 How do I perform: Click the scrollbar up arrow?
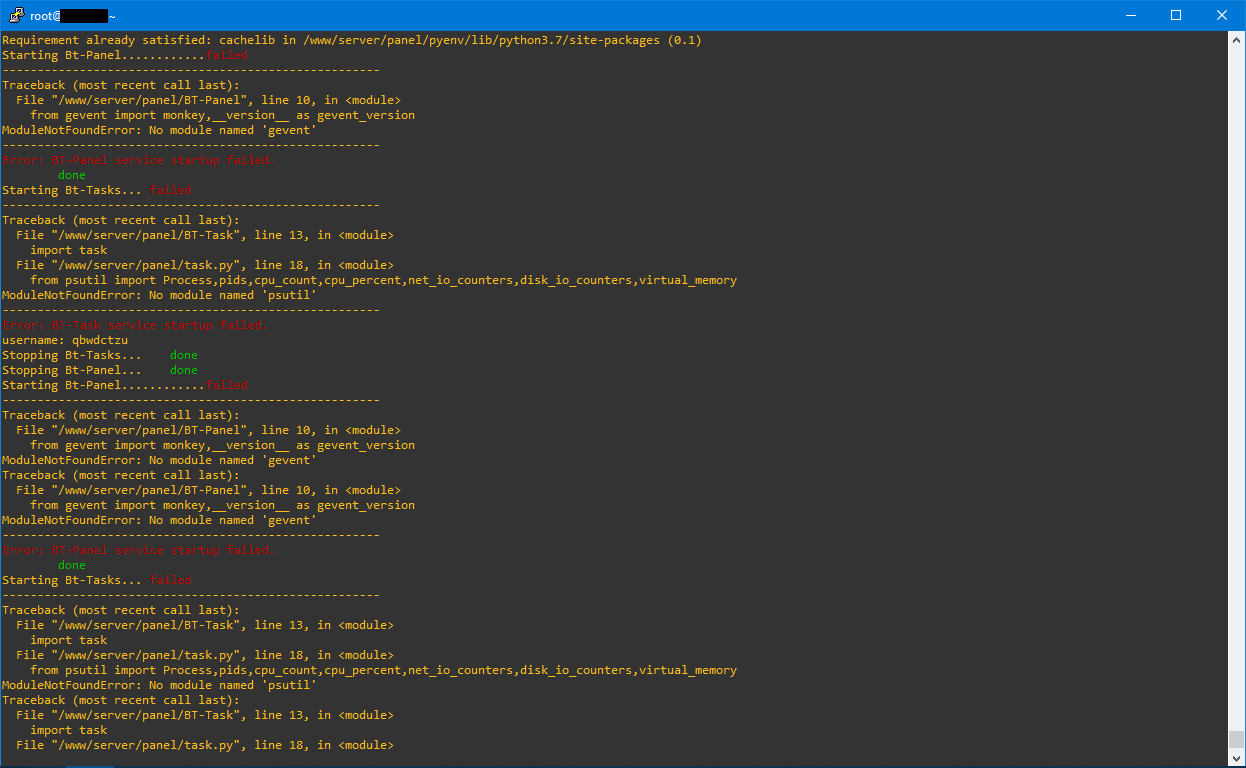click(x=1236, y=39)
